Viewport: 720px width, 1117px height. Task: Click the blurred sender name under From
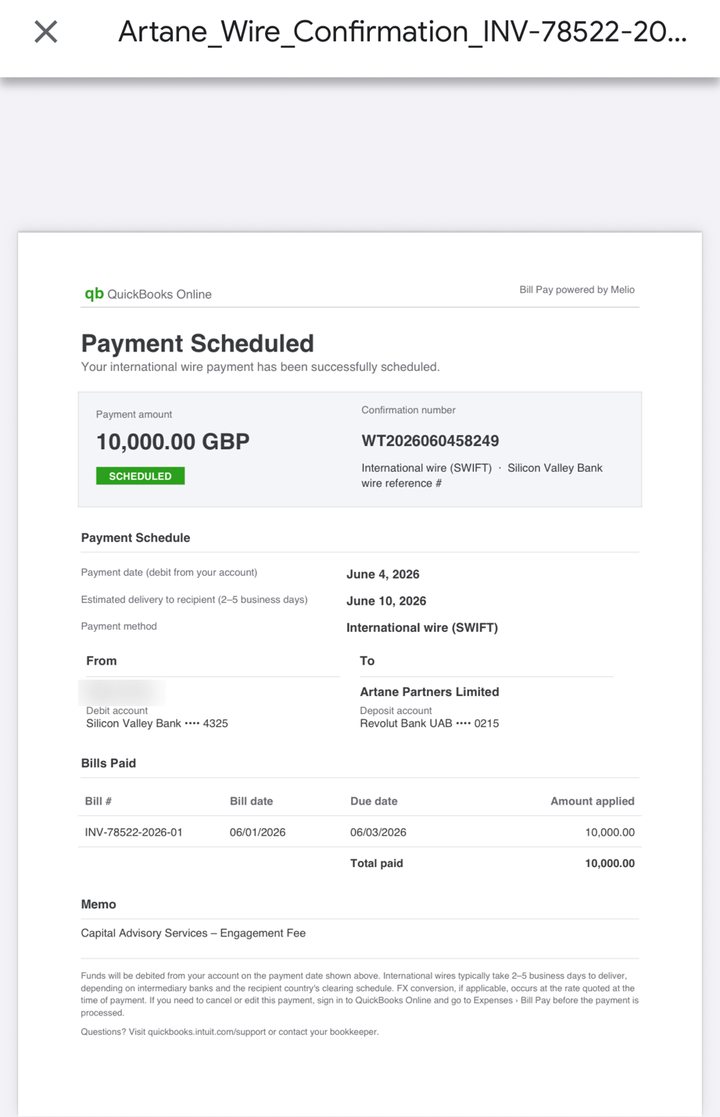(122, 692)
